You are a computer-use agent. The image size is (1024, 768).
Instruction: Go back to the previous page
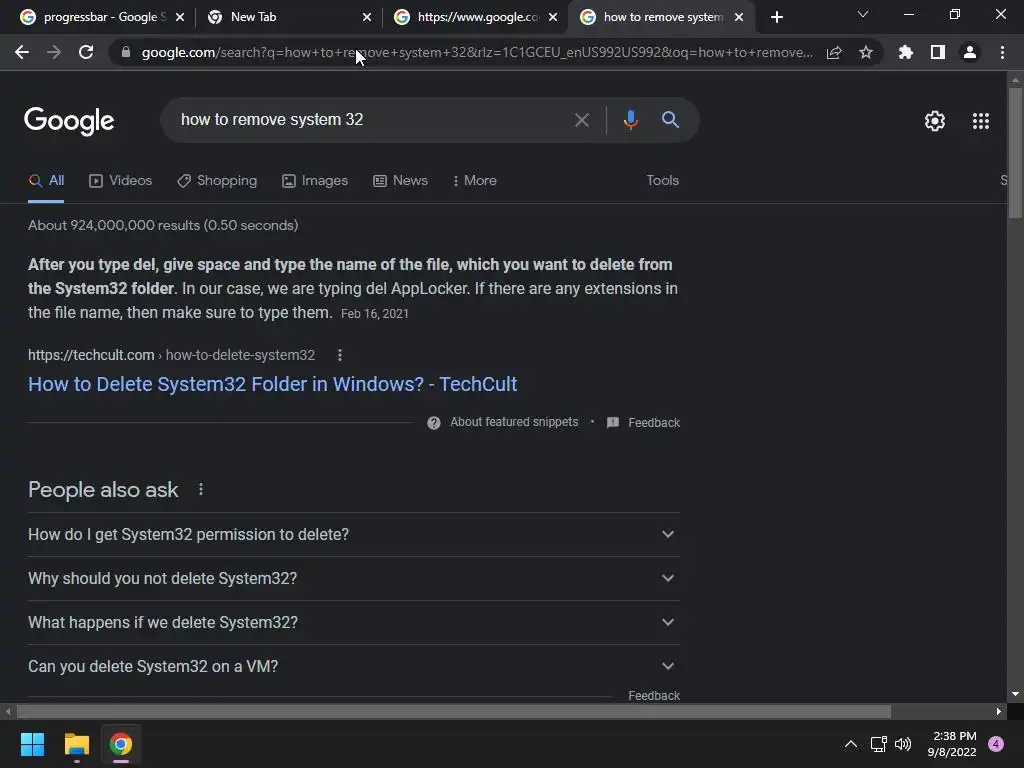coord(22,52)
